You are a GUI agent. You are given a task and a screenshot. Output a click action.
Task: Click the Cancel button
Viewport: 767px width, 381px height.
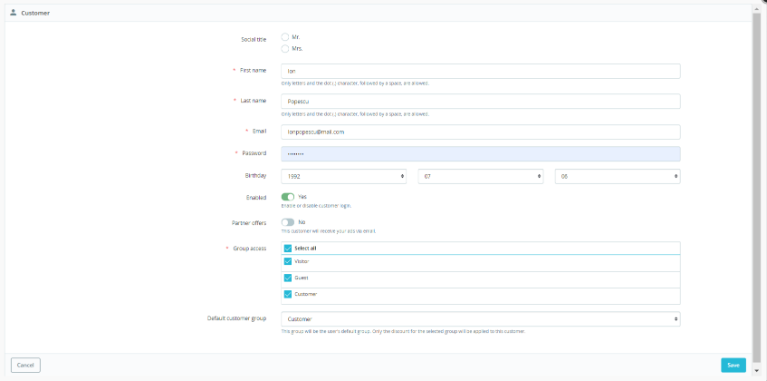tap(25, 365)
